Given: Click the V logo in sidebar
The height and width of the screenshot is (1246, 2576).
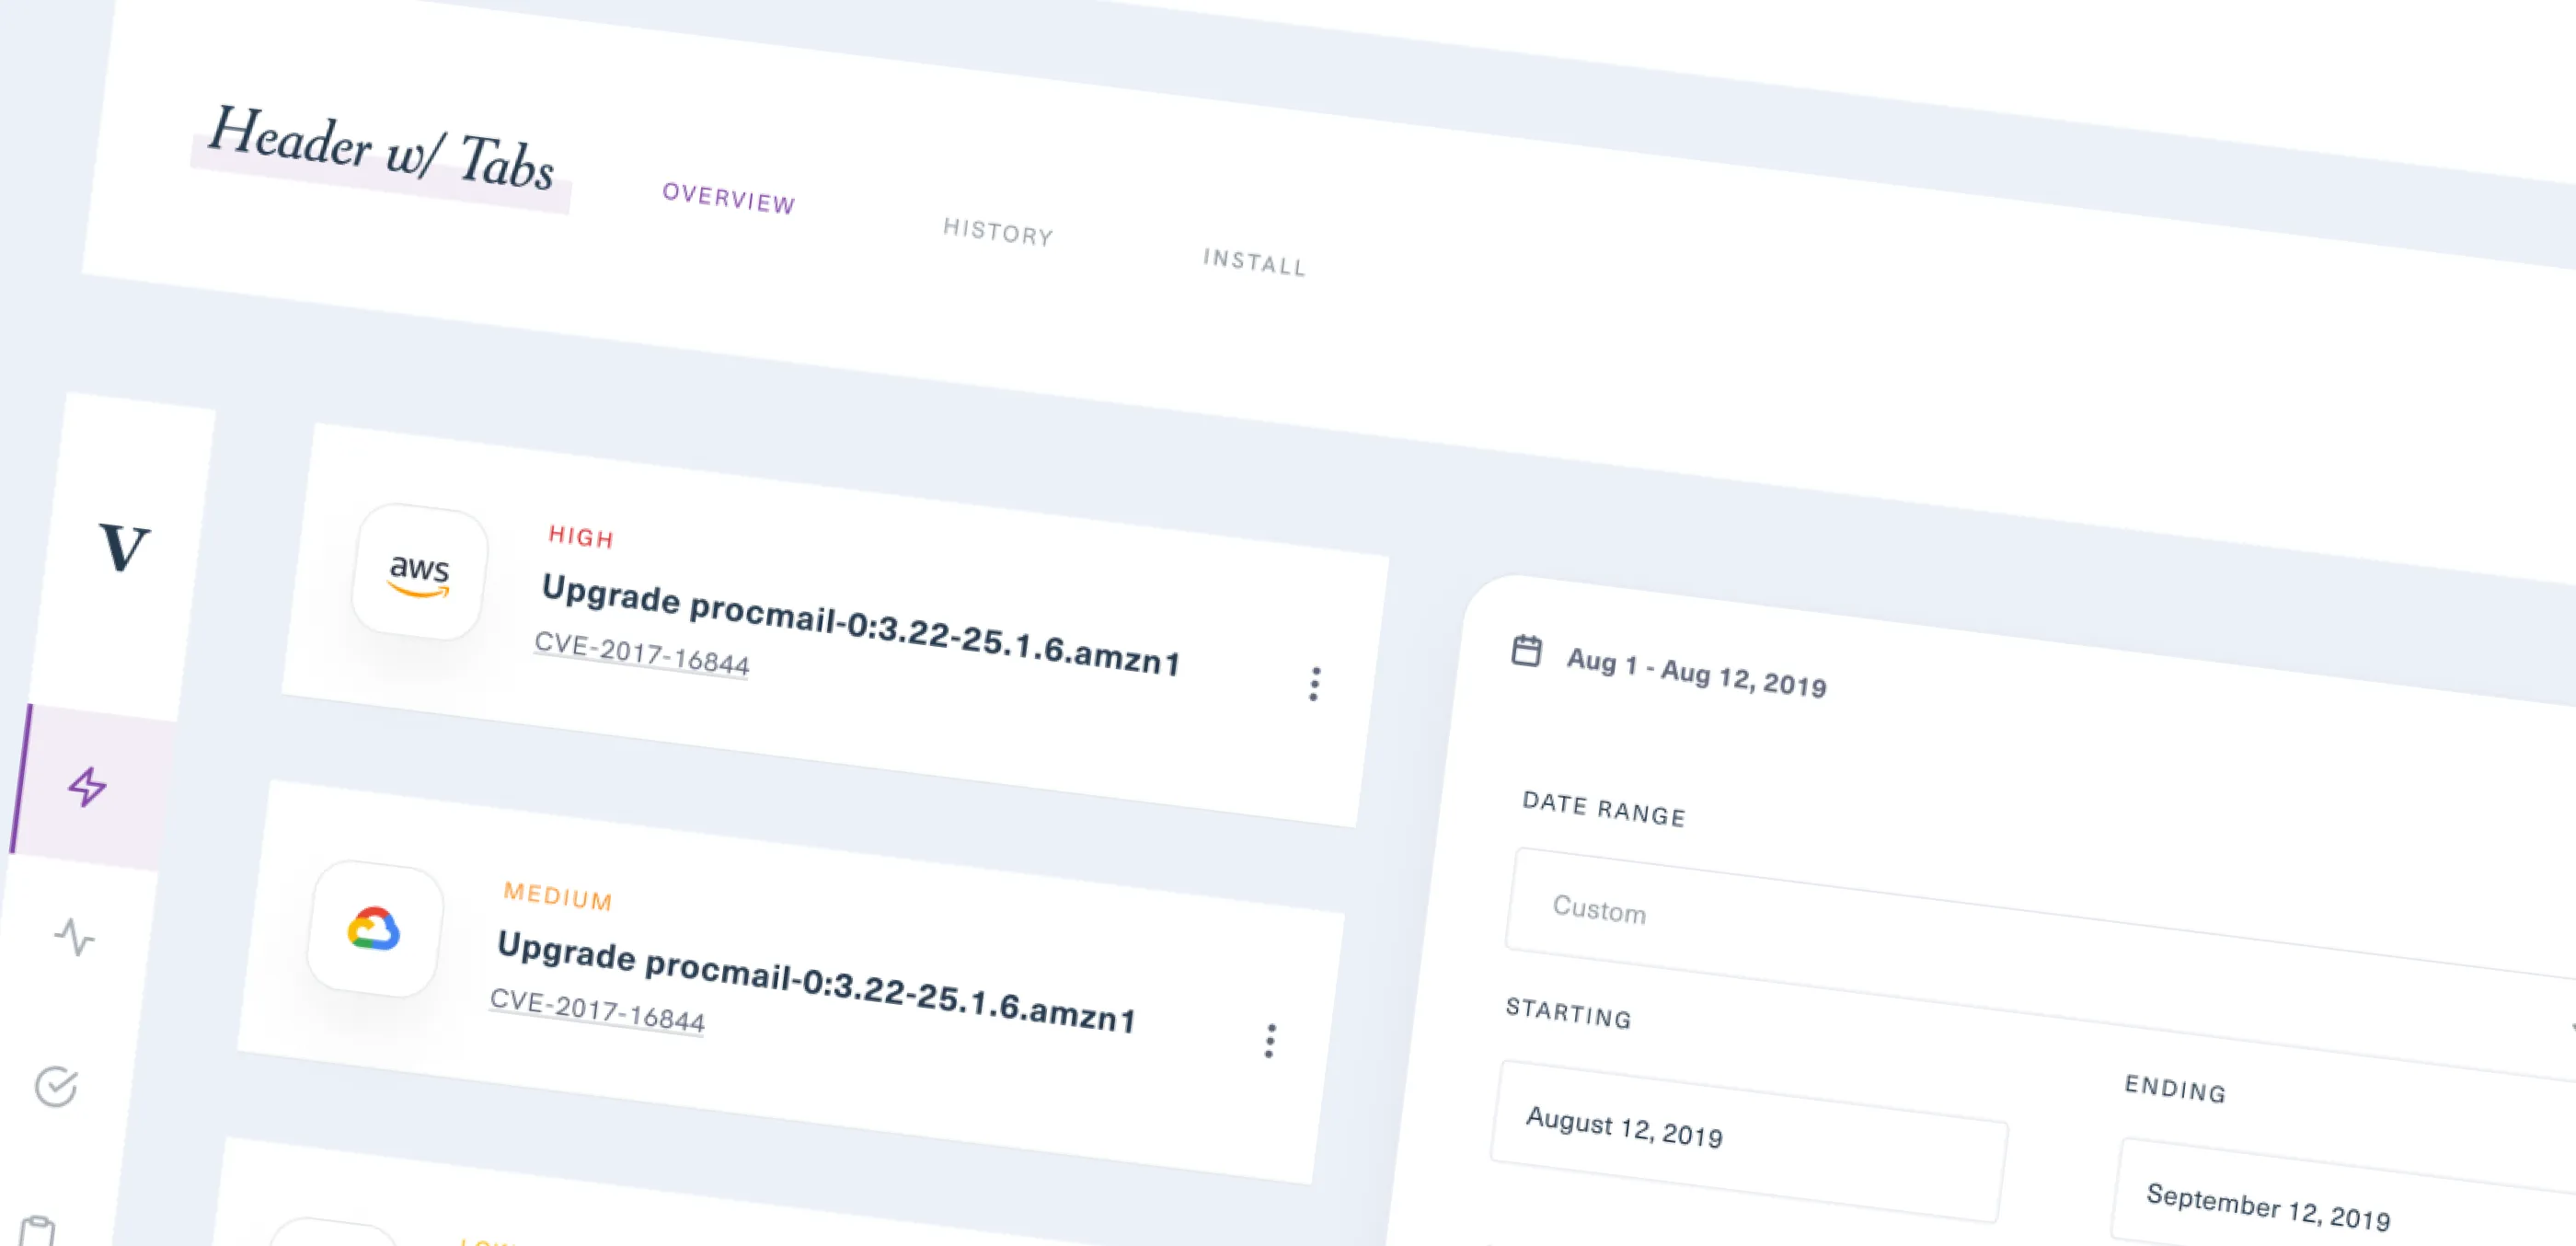Looking at the screenshot, I should [x=125, y=546].
